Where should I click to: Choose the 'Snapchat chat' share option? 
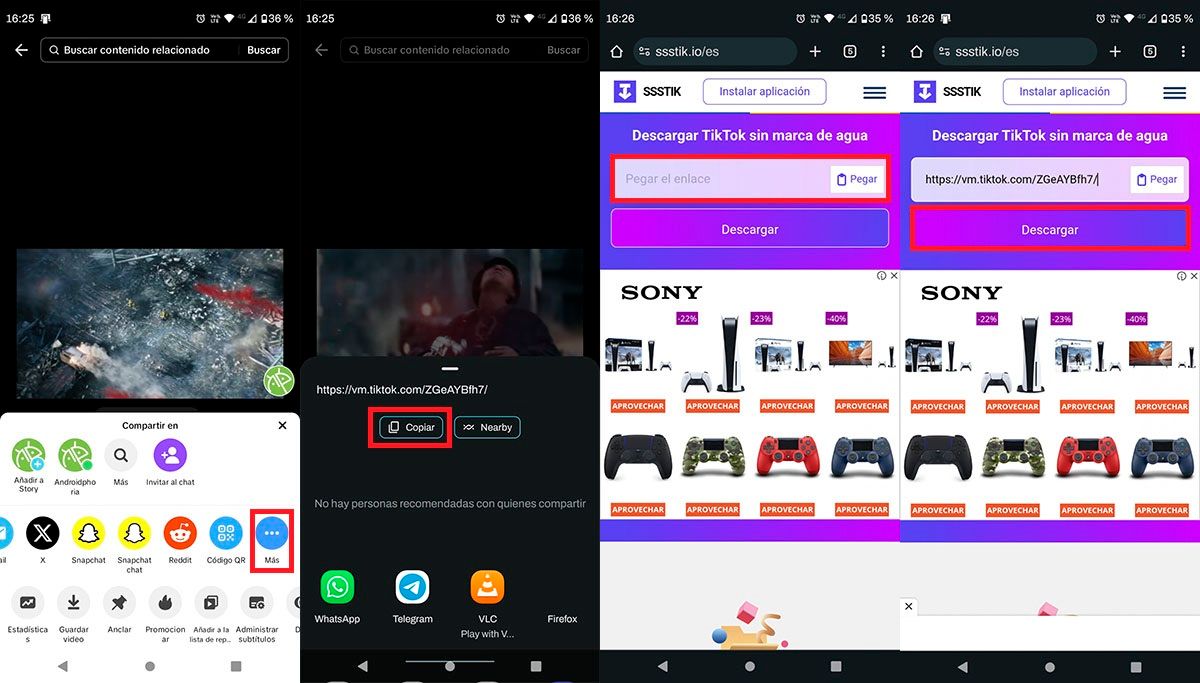click(x=134, y=534)
